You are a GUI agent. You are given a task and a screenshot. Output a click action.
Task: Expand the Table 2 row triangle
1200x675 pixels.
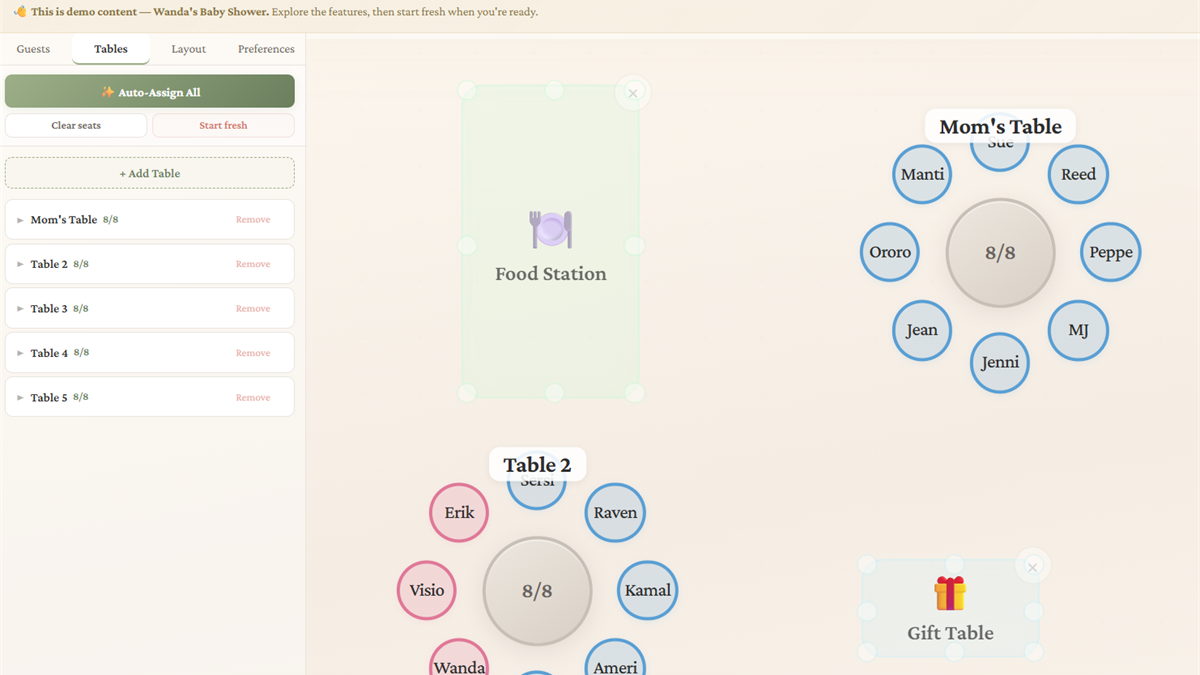click(x=20, y=264)
